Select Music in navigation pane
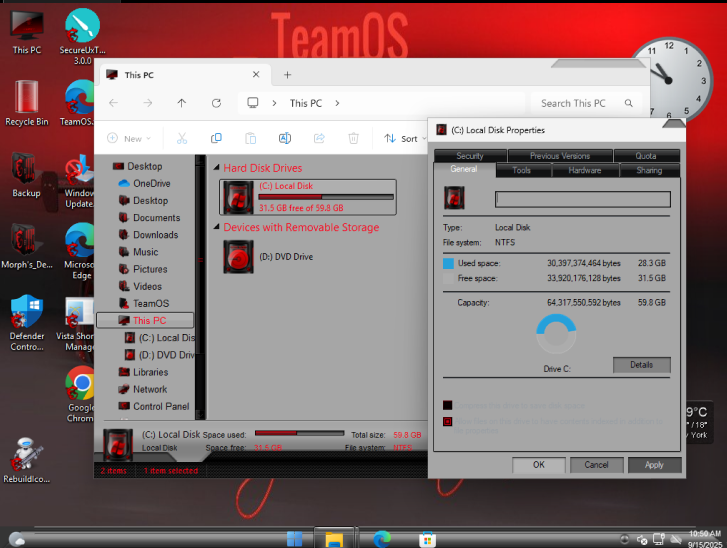The width and height of the screenshot is (727, 548). [139, 252]
